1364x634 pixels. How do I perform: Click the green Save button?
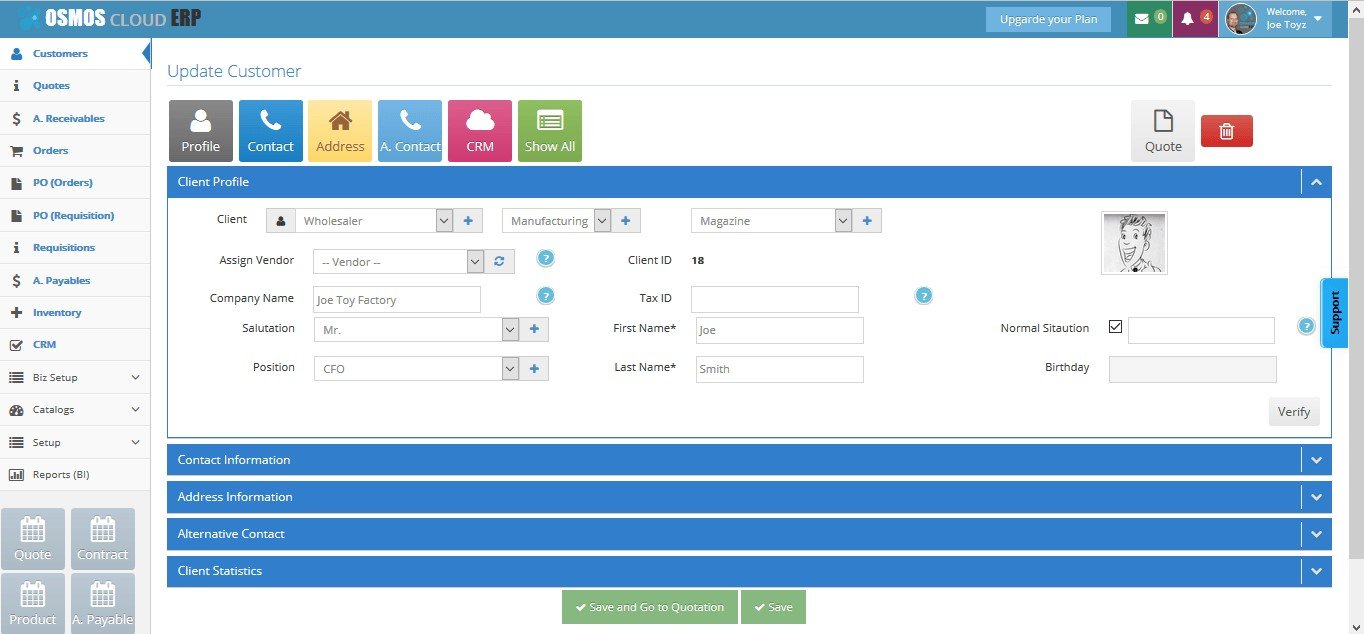pos(773,607)
